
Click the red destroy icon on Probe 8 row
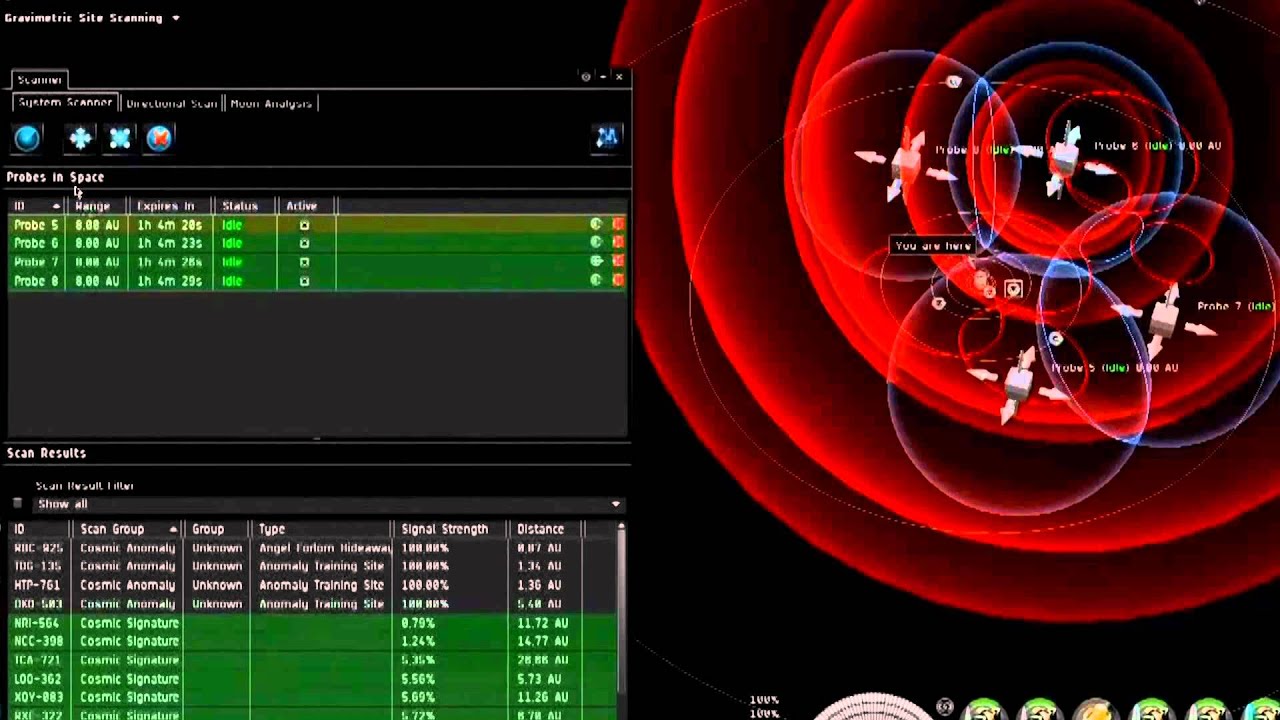point(617,281)
